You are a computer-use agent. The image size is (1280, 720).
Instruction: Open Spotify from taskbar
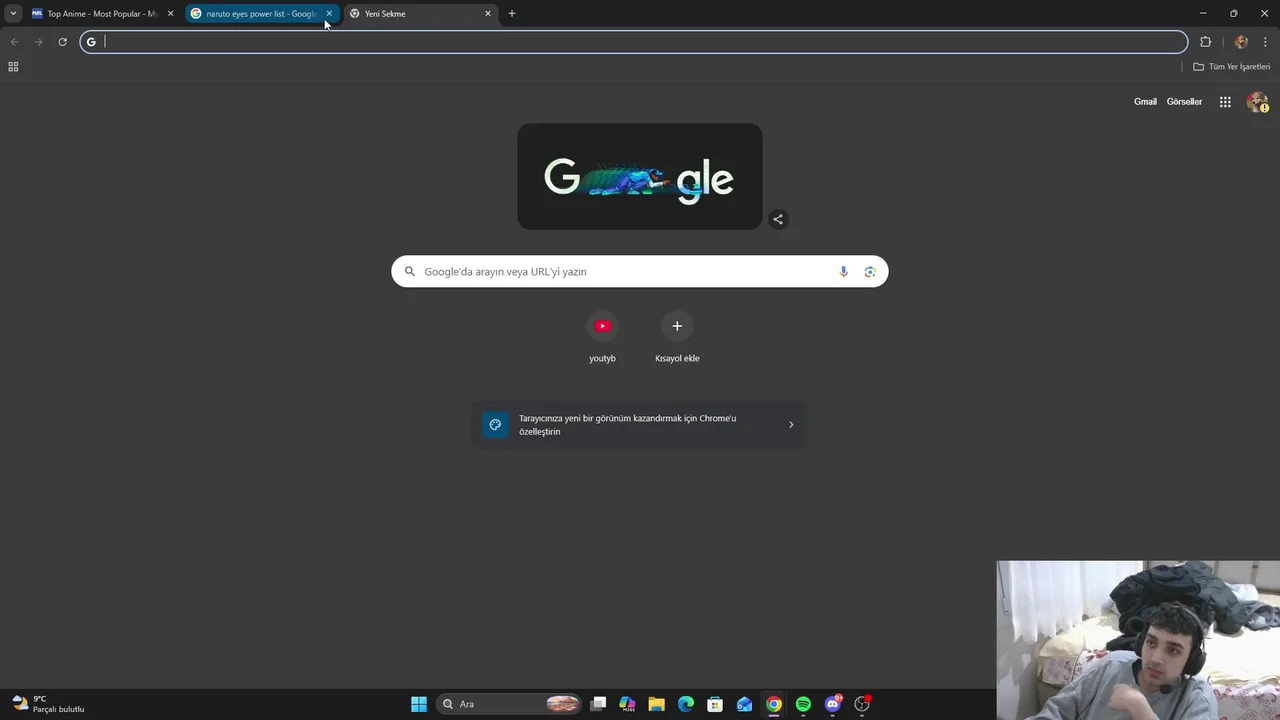(803, 704)
